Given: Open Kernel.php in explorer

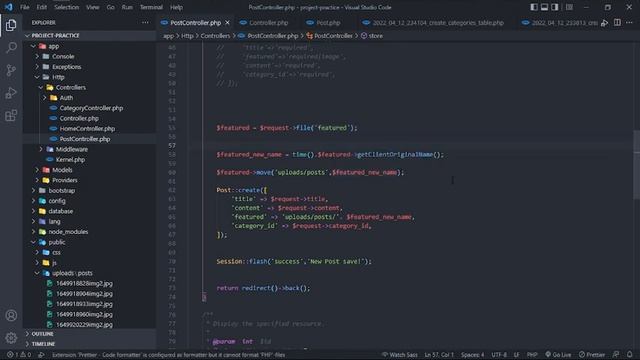Looking at the screenshot, I should point(70,160).
